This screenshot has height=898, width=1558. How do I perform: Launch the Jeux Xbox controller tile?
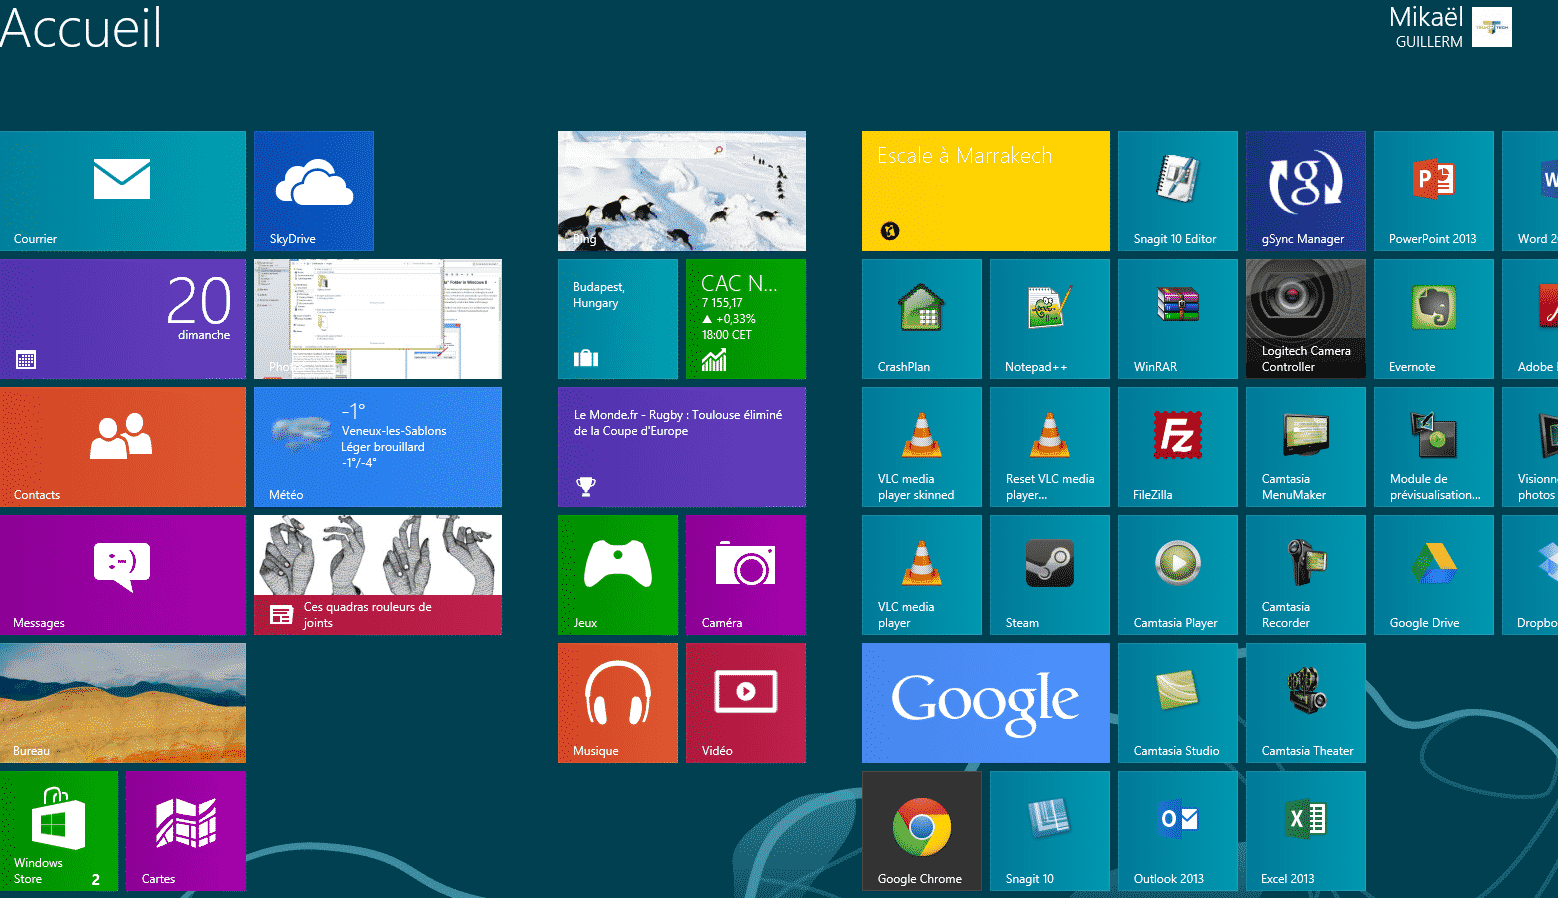[617, 575]
